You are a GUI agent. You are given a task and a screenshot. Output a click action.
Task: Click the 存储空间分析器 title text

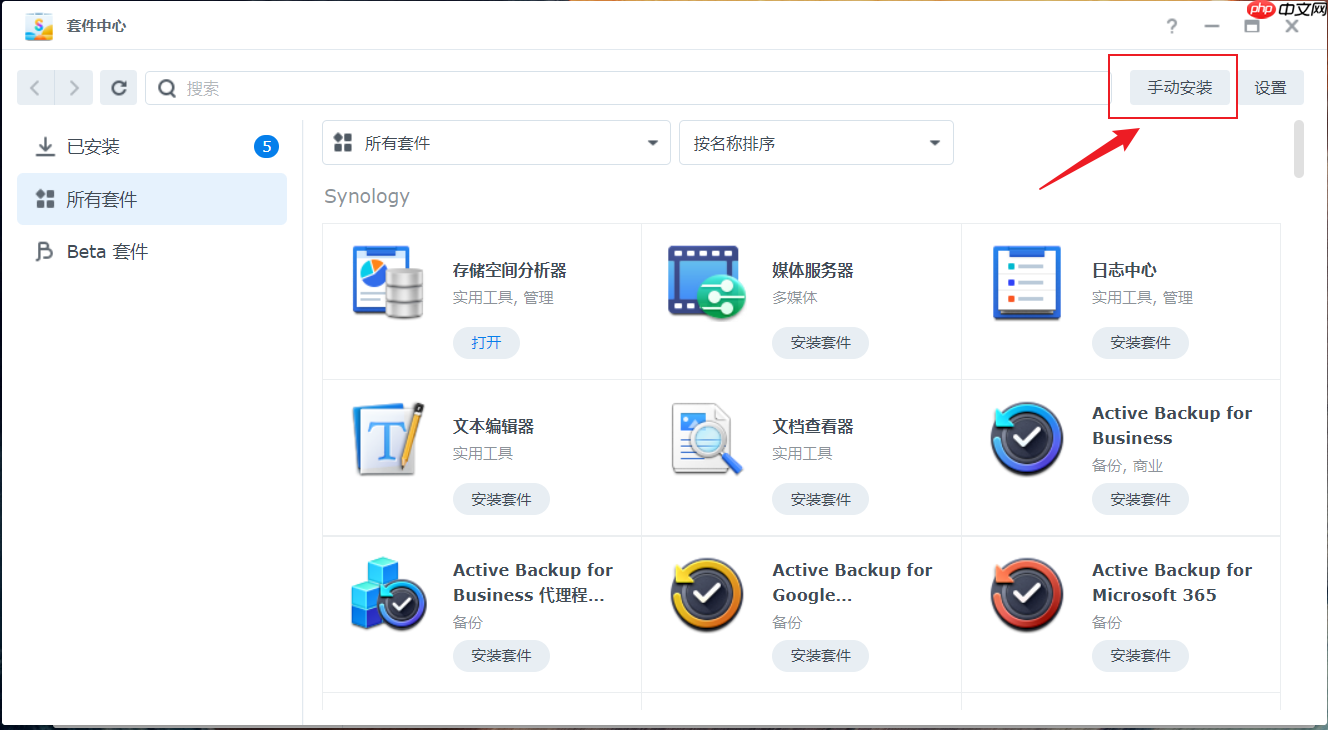pos(510,270)
